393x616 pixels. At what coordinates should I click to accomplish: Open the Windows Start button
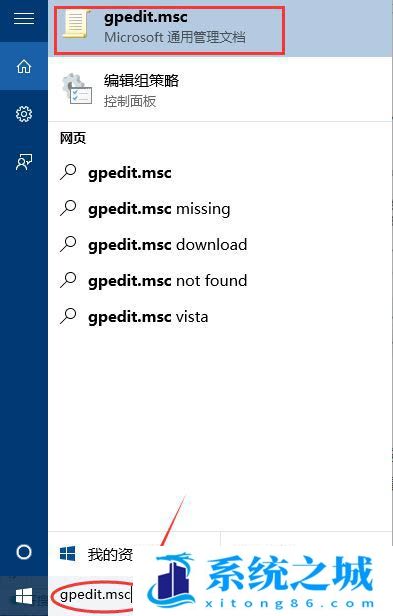click(24, 596)
